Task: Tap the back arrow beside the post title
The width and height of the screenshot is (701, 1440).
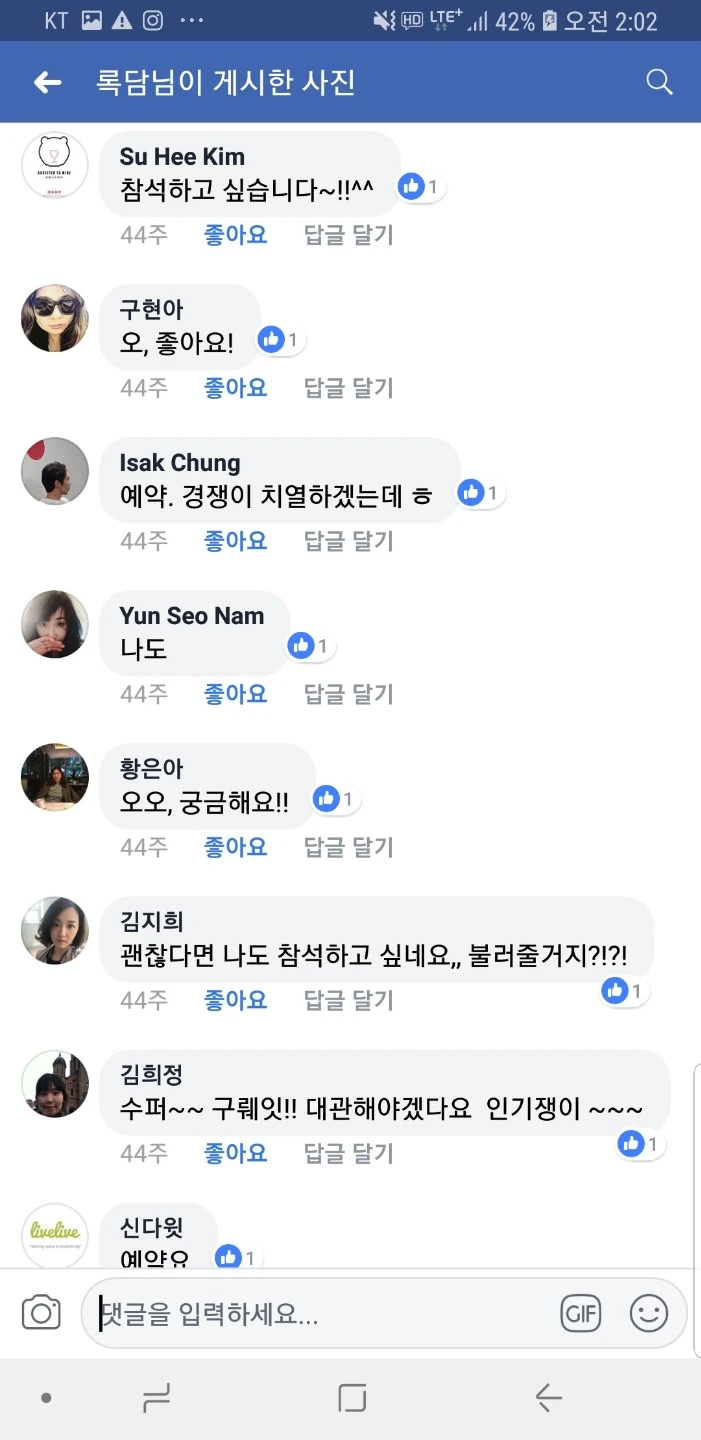Action: 46,81
